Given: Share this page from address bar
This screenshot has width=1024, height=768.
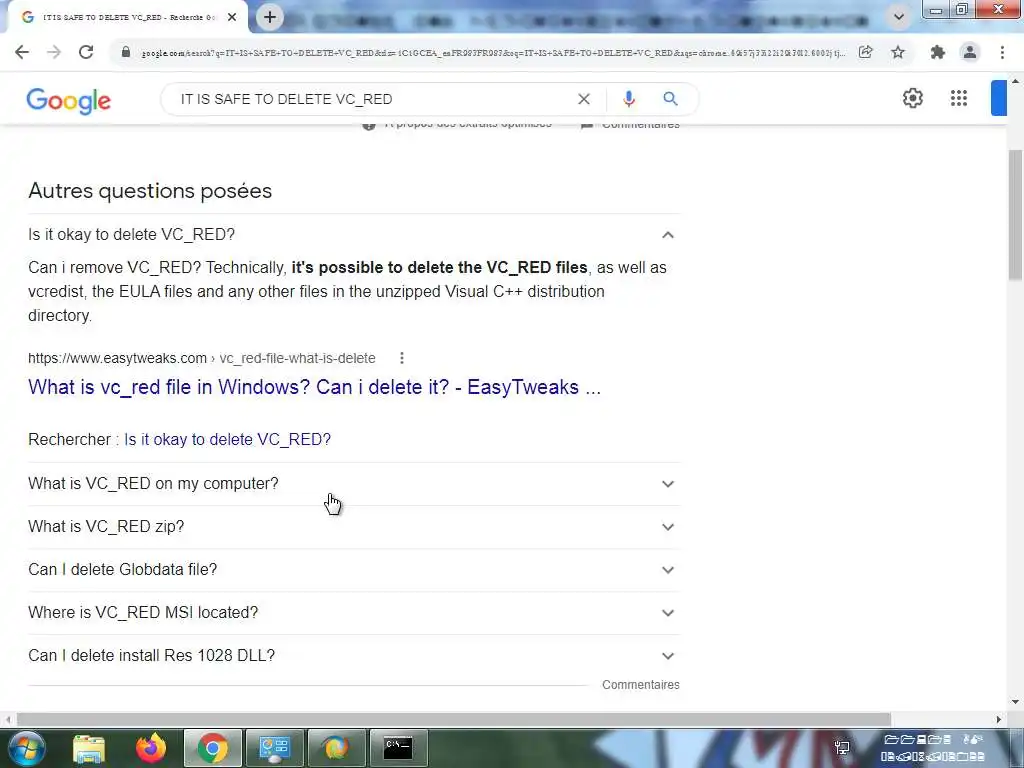Looking at the screenshot, I should 866,52.
